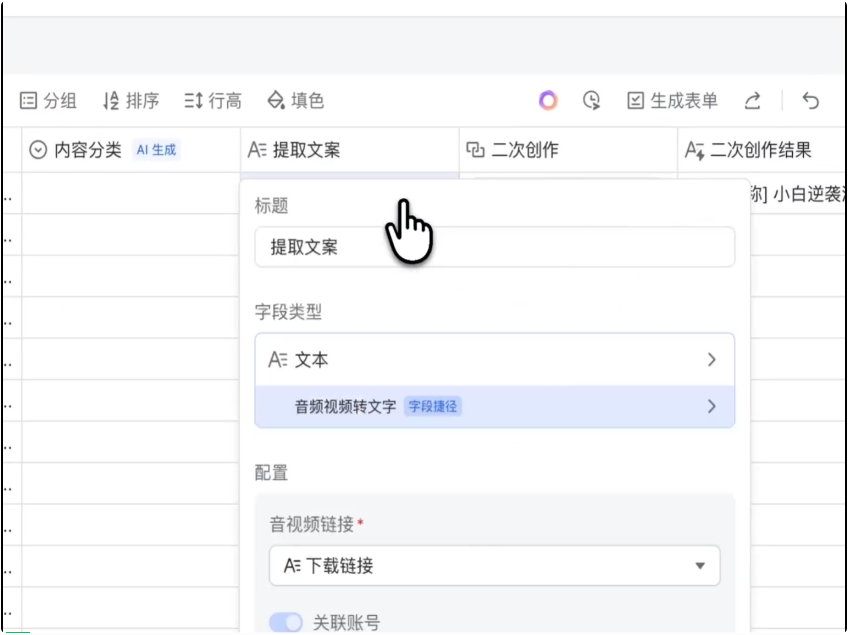
Task: Click the purple AI ring icon
Action: click(x=547, y=101)
